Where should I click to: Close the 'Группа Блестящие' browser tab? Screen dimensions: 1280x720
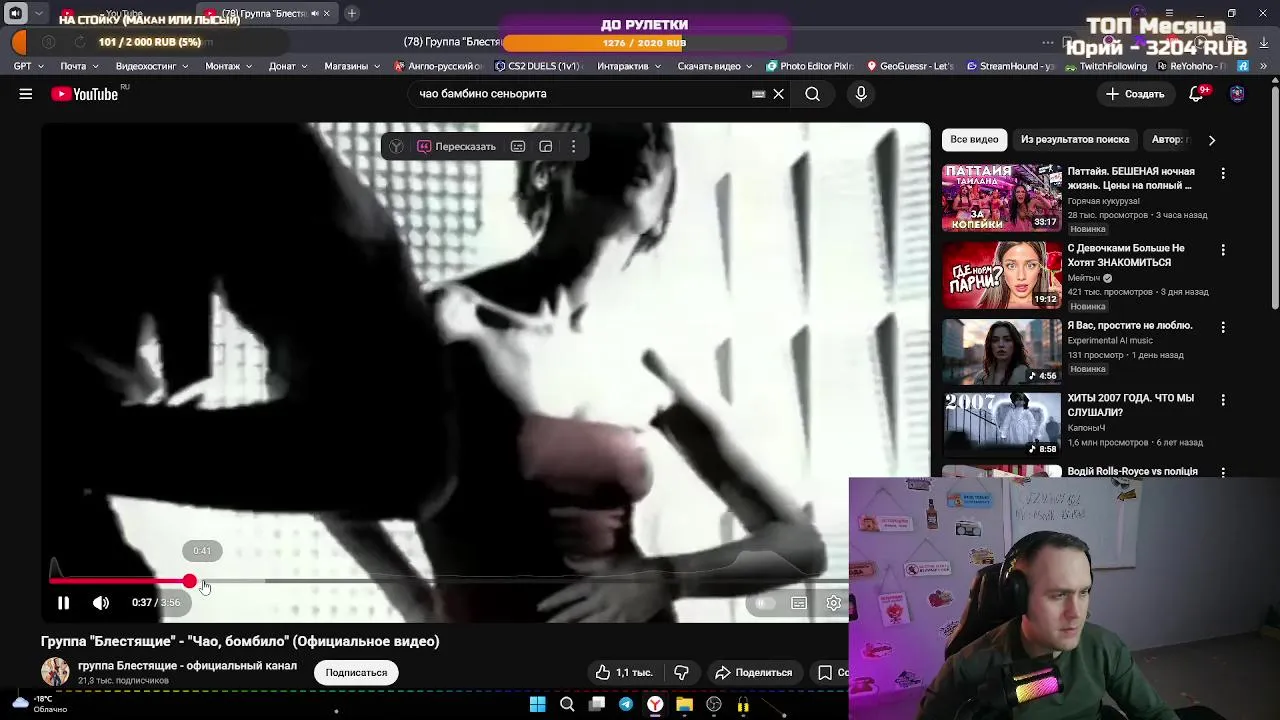coord(326,13)
